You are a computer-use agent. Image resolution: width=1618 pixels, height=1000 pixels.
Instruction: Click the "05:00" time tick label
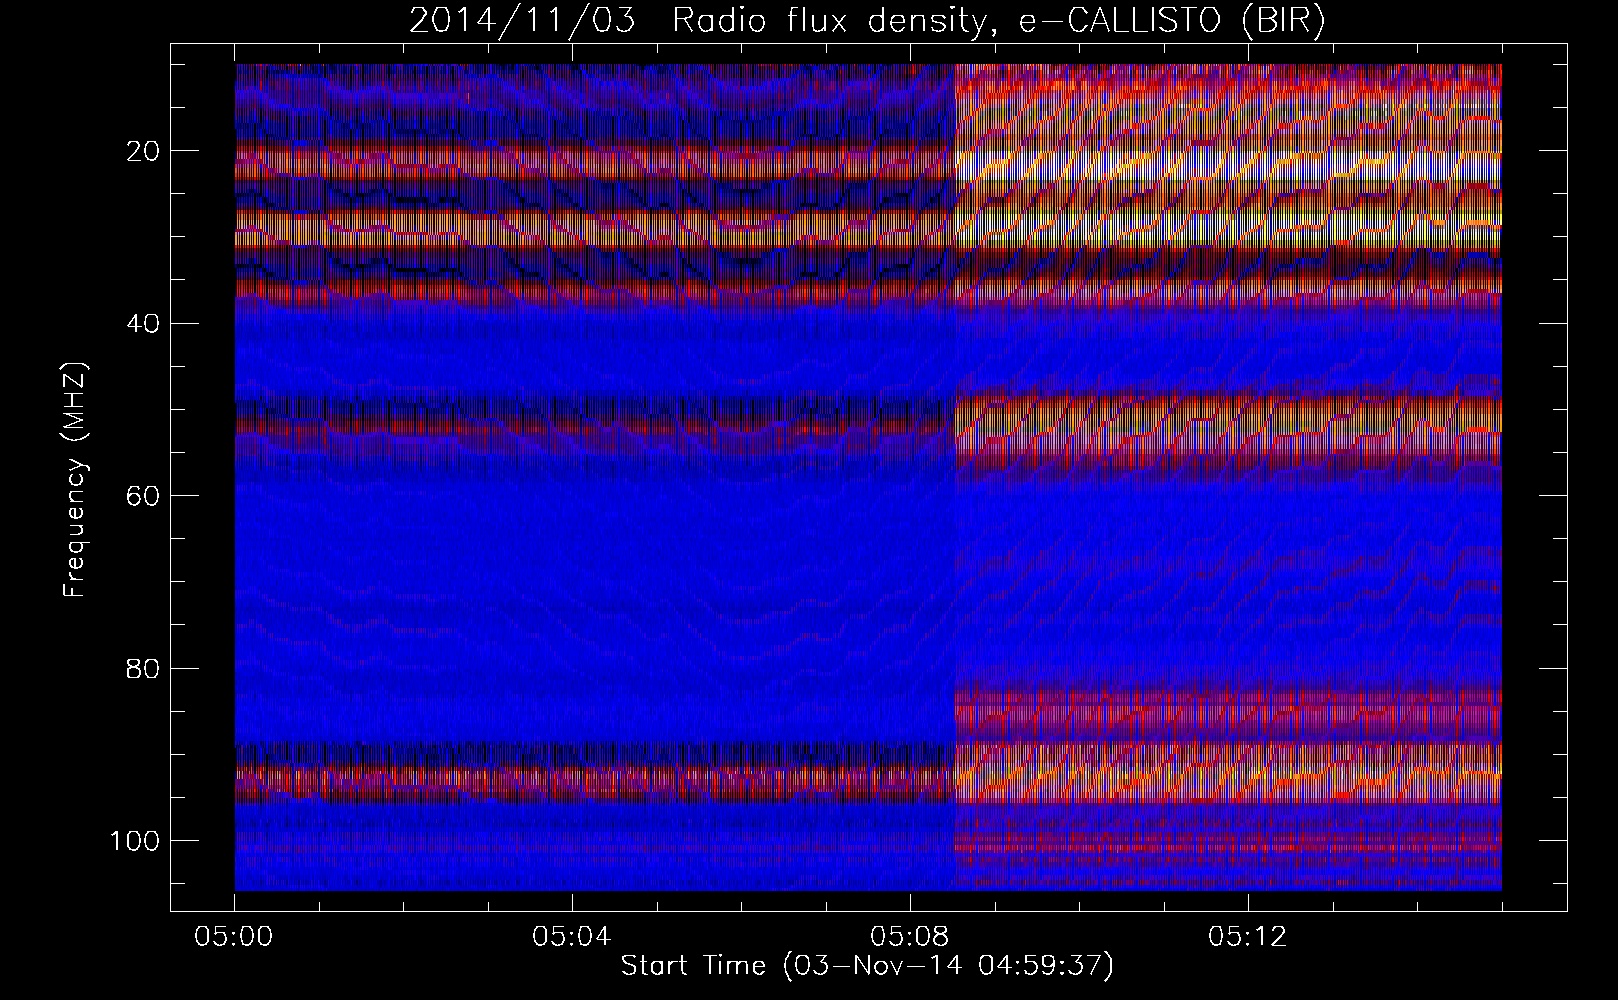coord(234,937)
